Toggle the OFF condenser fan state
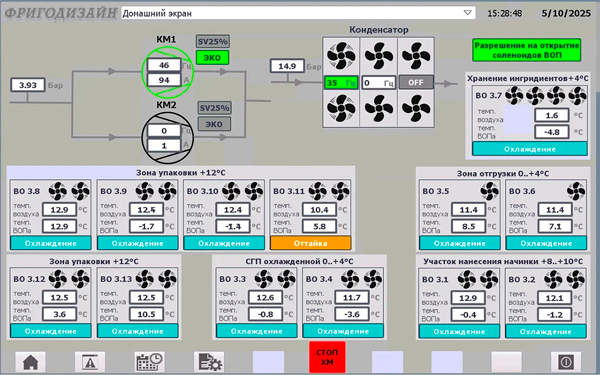Viewport: 600px width, 375px height. pyautogui.click(x=416, y=82)
